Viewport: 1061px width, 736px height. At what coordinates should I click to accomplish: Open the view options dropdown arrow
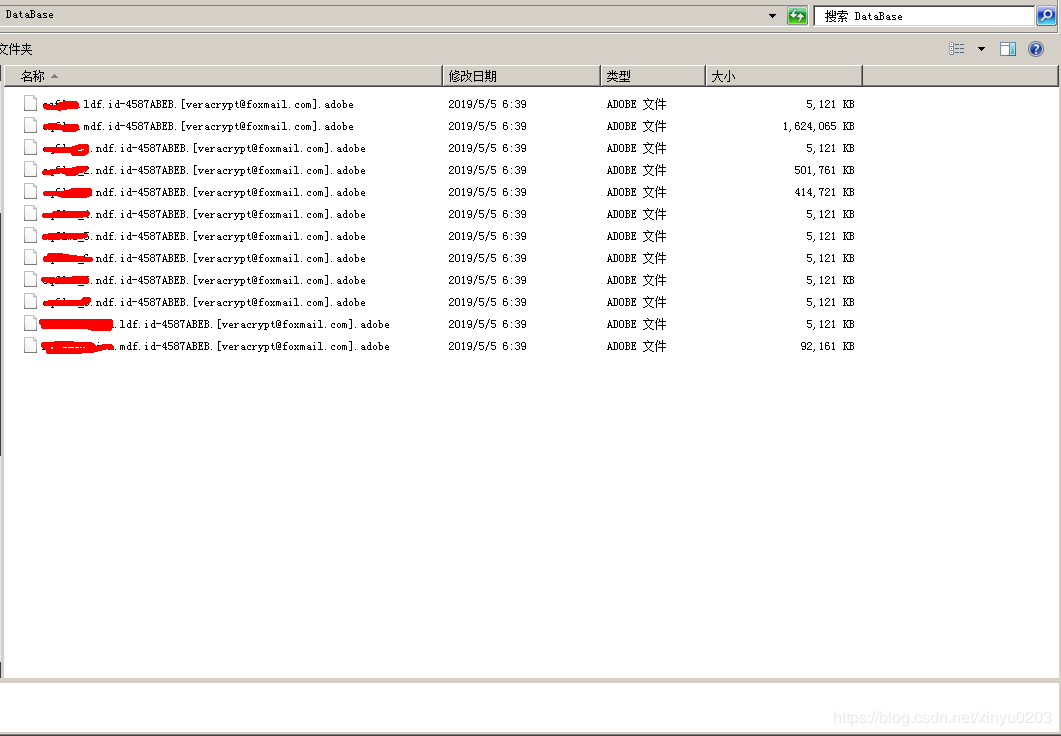(x=981, y=49)
